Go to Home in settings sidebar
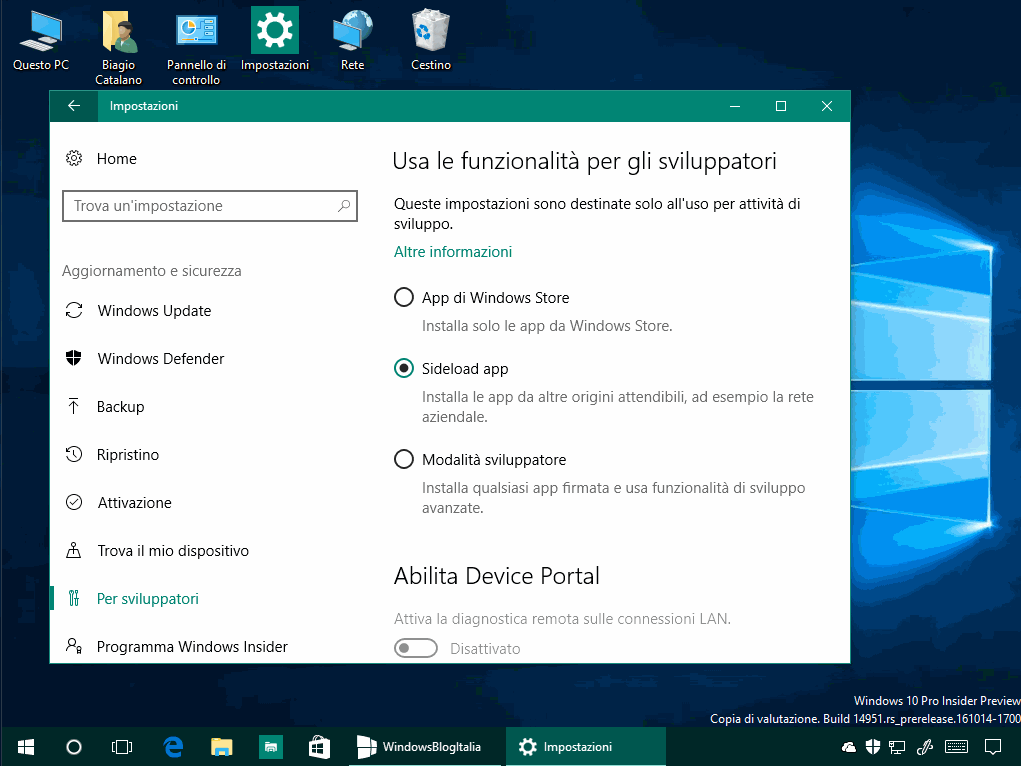Image resolution: width=1021 pixels, height=766 pixels. pos(117,158)
